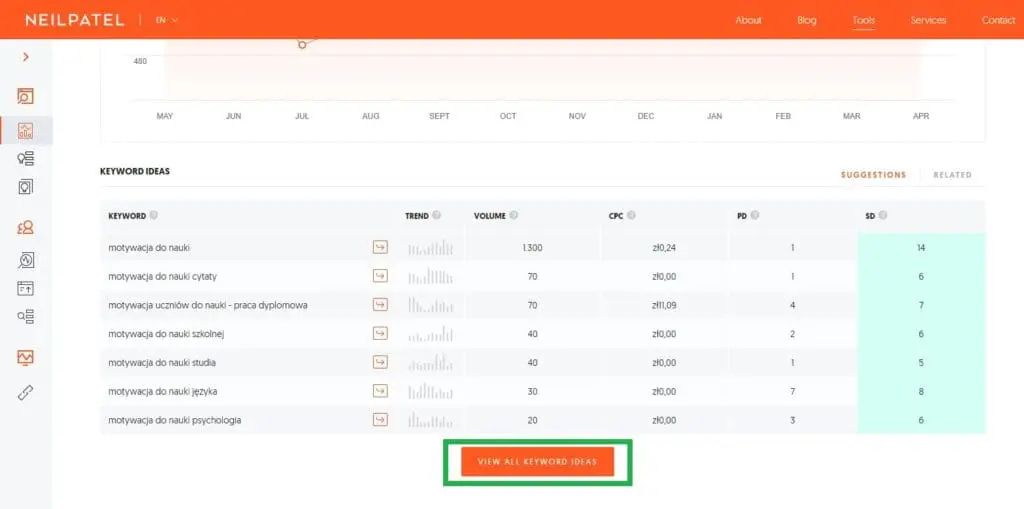Click the volume value 1300

click(532, 248)
